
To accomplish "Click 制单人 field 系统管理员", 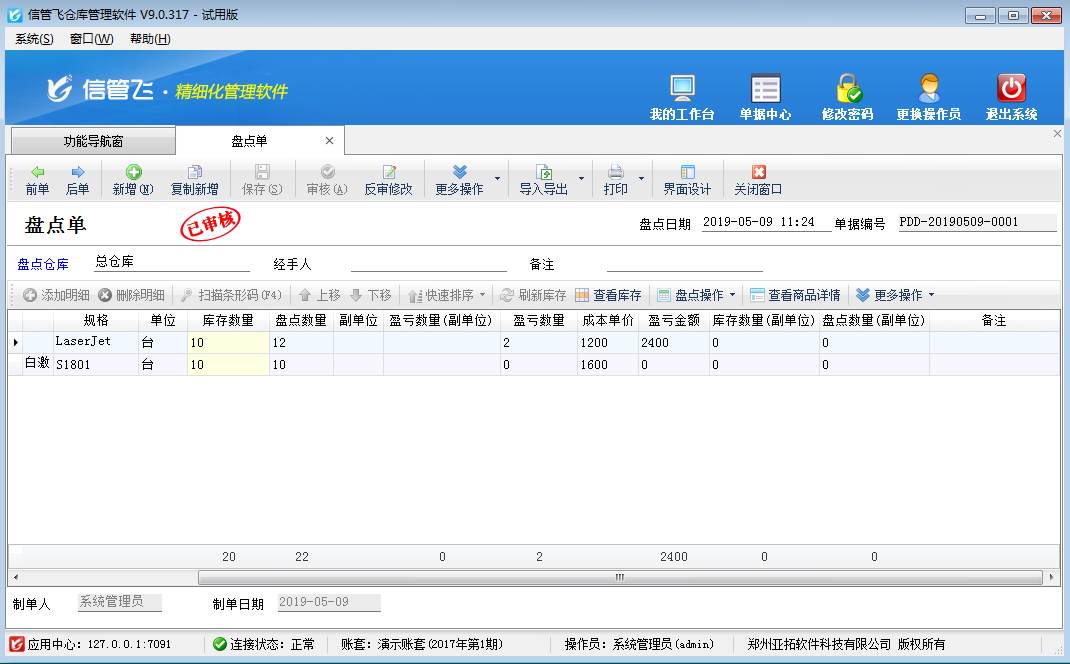I will [119, 602].
